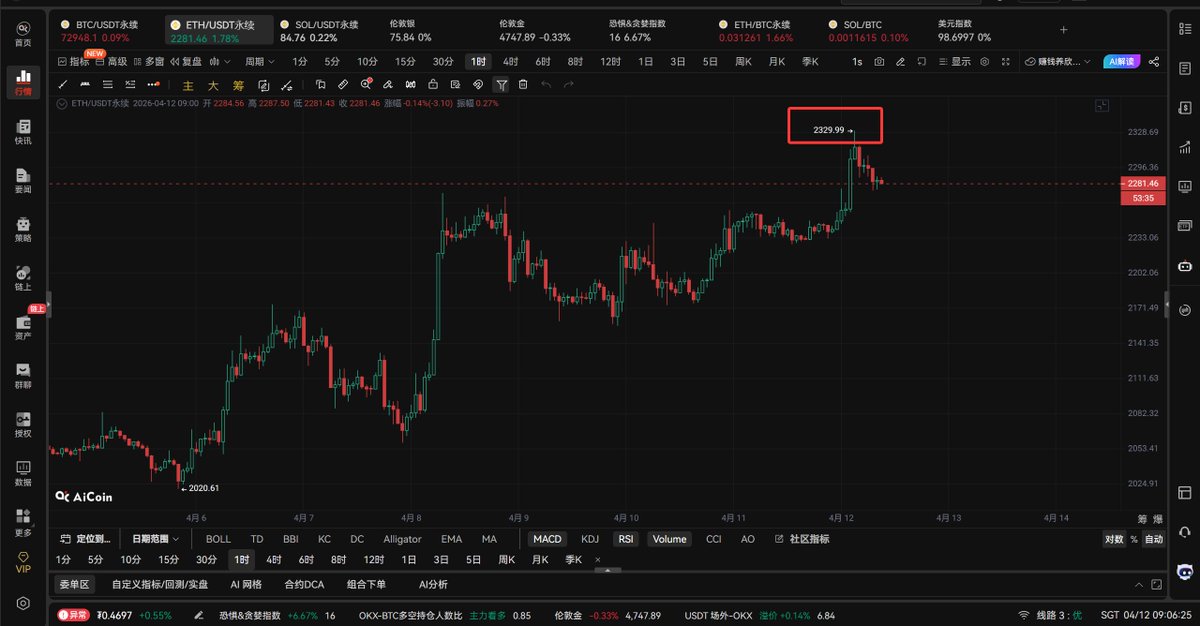
Task: Click the 筹 chip distribution icon
Action: [x=237, y=85]
